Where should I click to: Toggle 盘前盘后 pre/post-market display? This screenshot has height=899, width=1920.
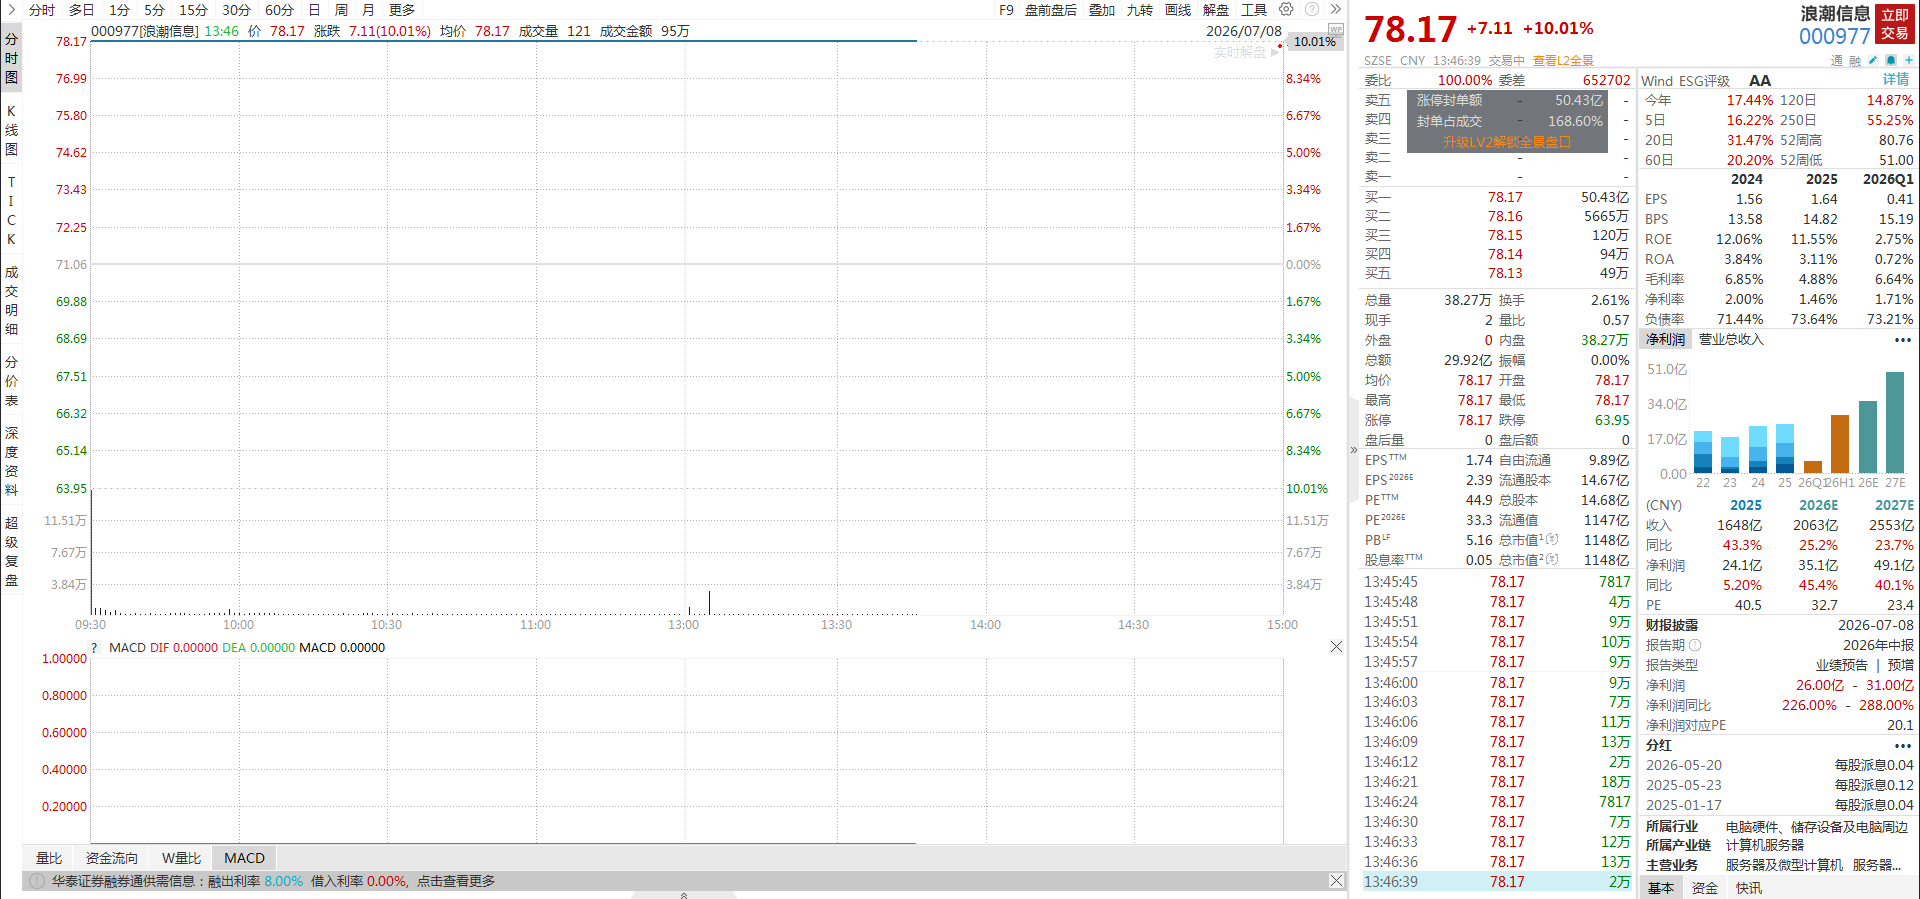pyautogui.click(x=1051, y=10)
